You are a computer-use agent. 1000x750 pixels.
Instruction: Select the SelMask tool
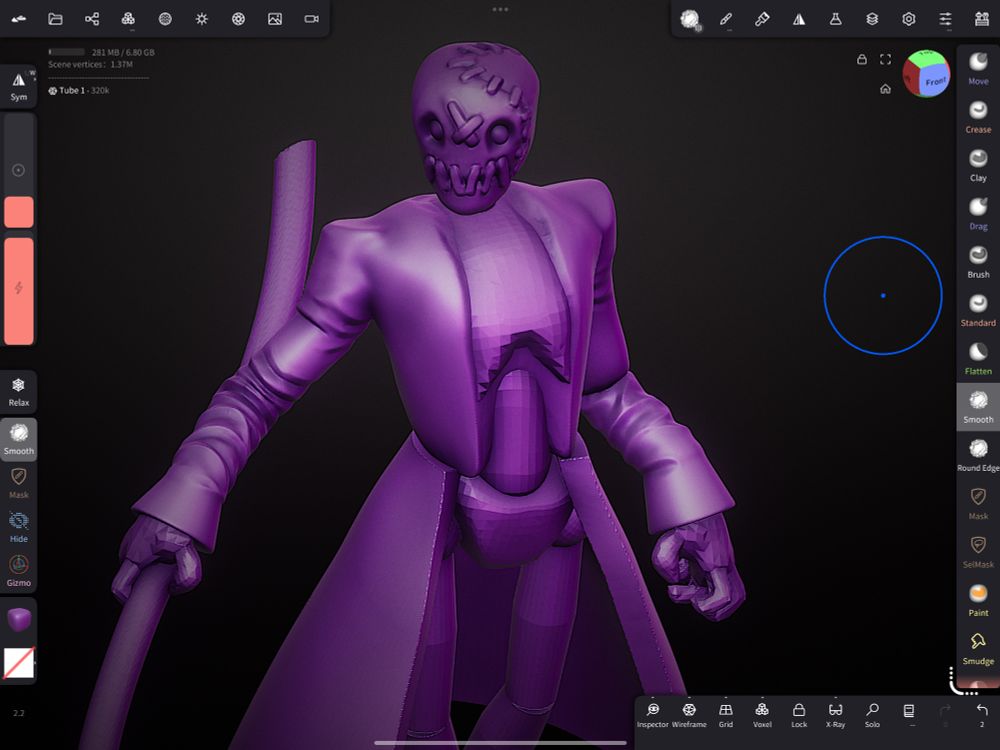pyautogui.click(x=978, y=552)
